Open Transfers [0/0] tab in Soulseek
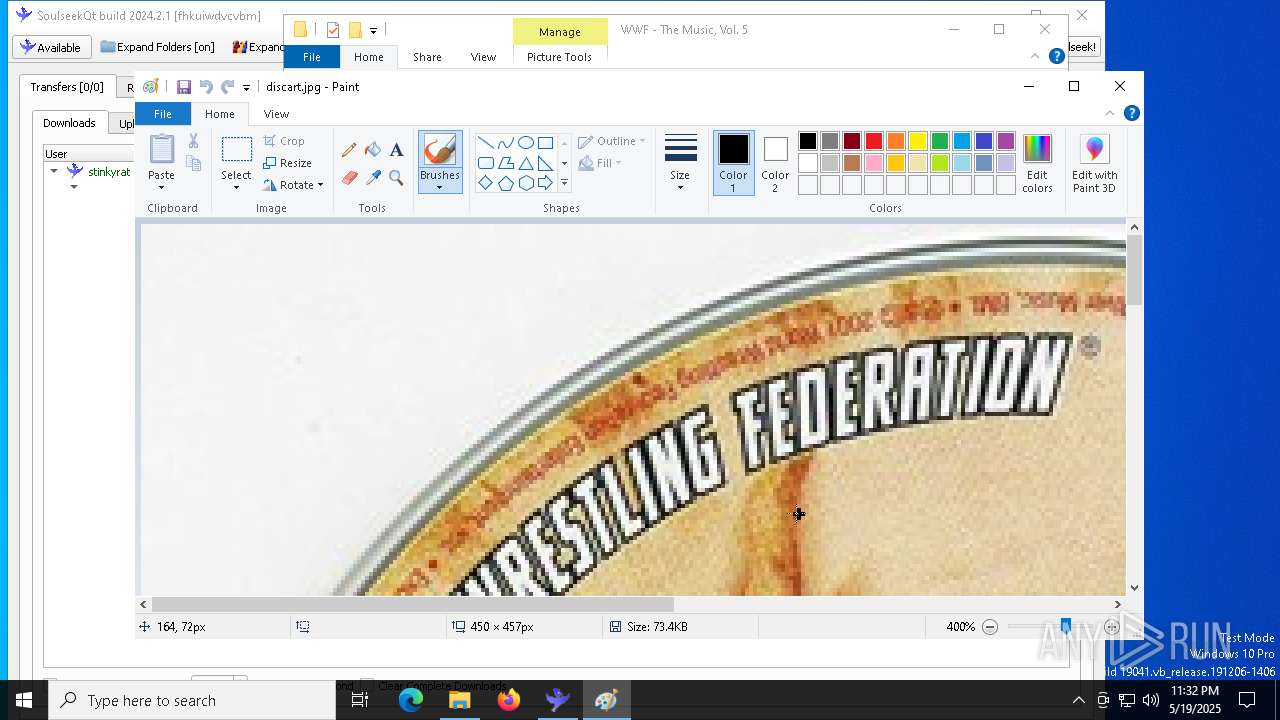1280x720 pixels. (67, 87)
